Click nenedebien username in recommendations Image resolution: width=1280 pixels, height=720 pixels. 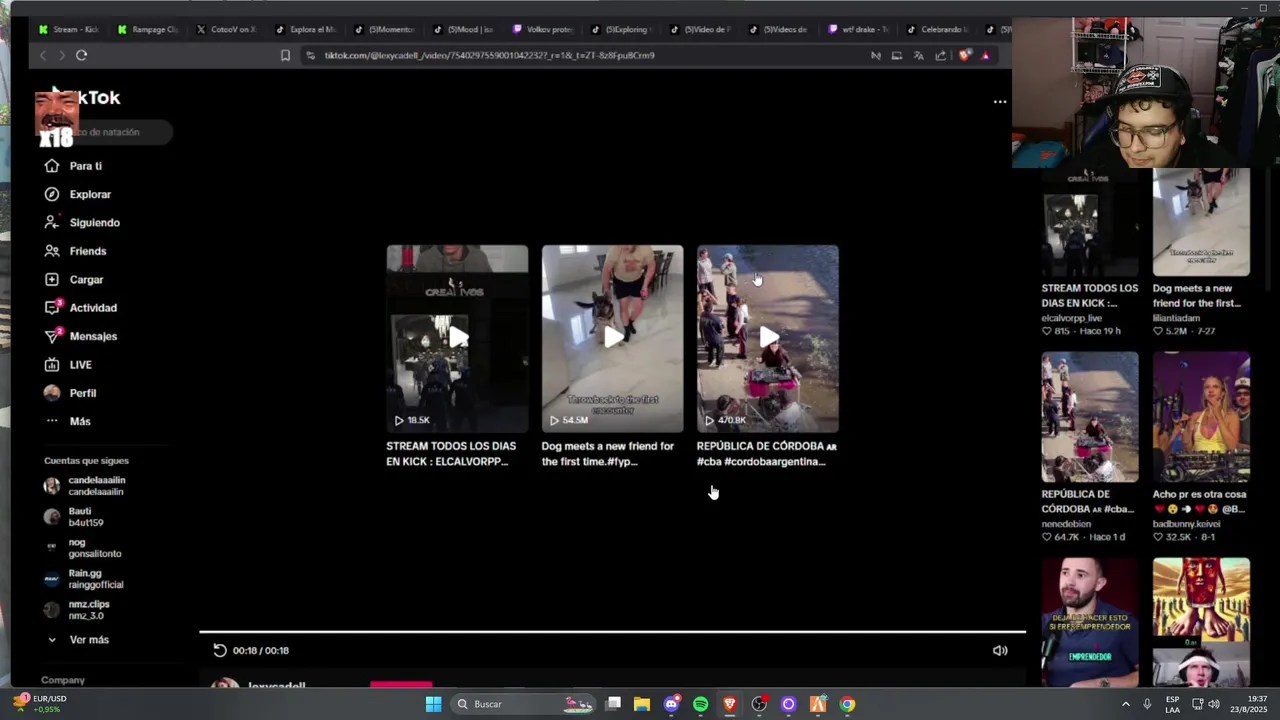tap(1066, 524)
